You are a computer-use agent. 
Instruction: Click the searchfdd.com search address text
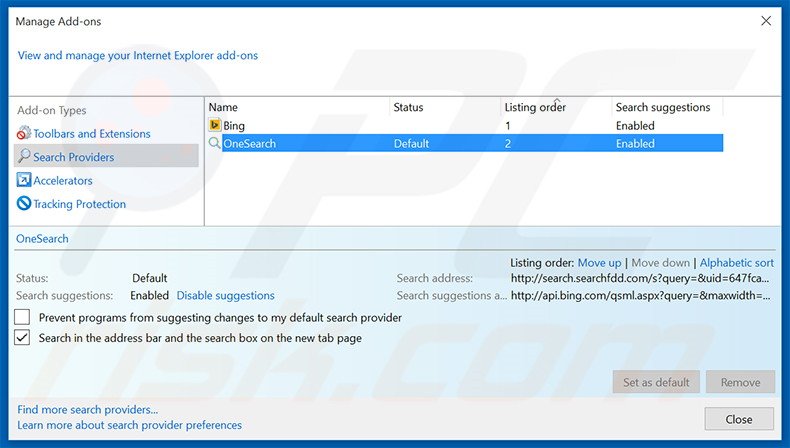640,278
